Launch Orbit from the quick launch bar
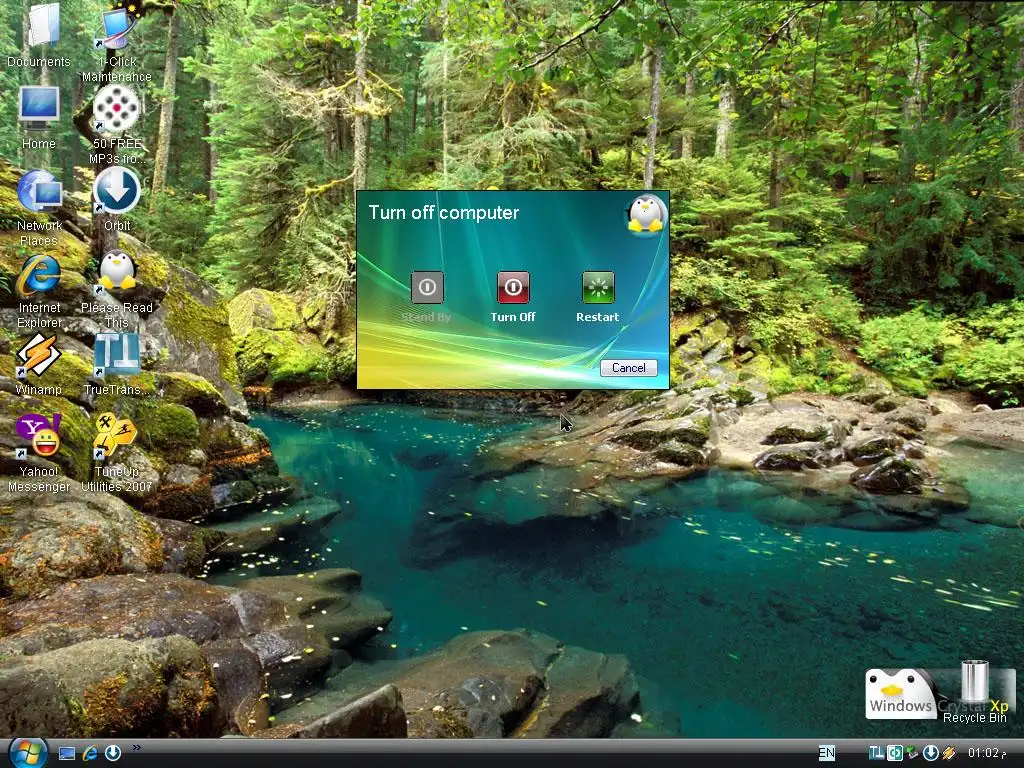The image size is (1024, 768). coord(112,754)
